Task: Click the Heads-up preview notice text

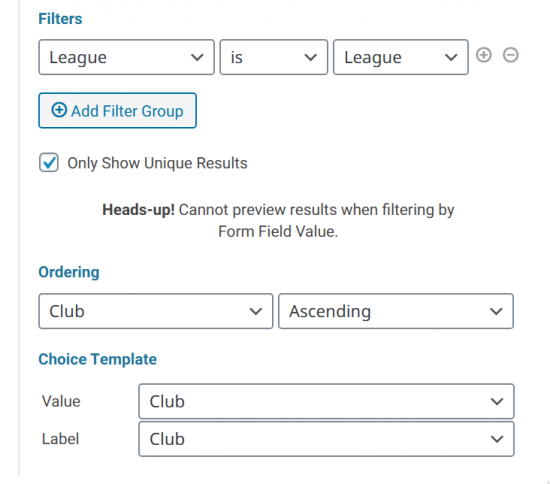Action: [x=278, y=221]
